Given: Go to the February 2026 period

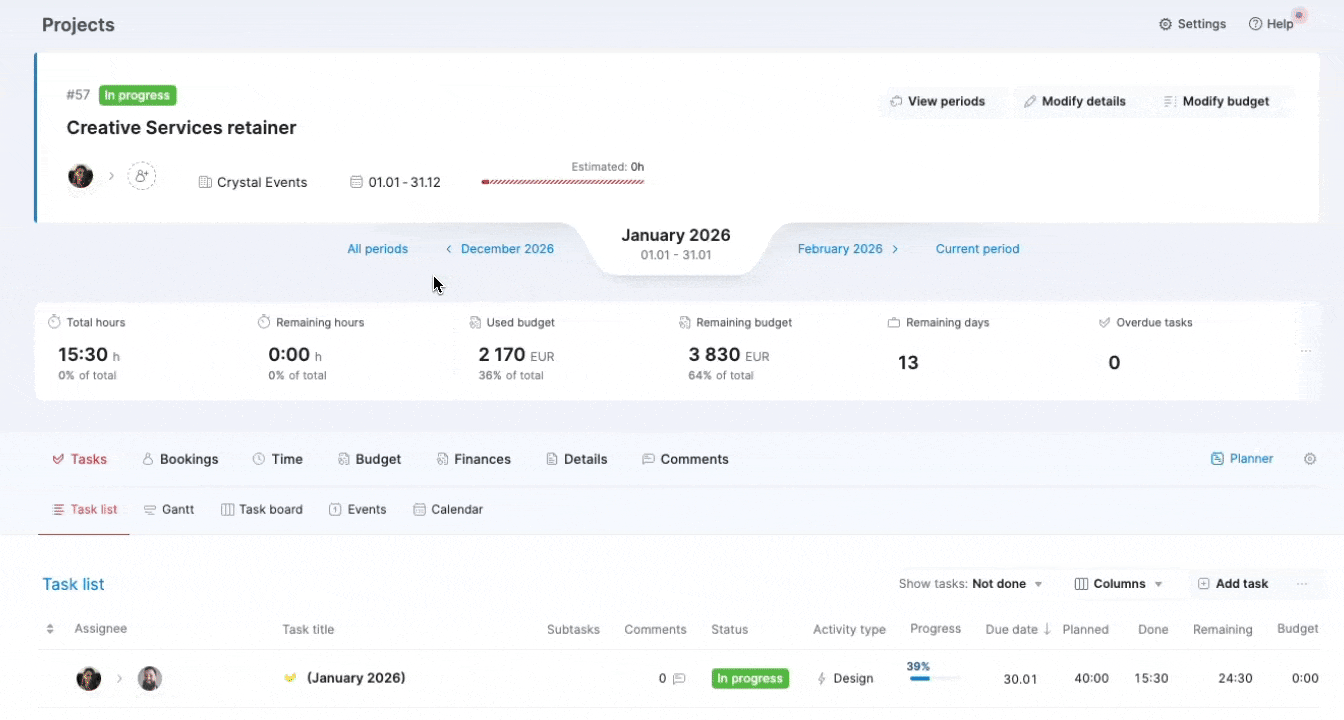Looking at the screenshot, I should pos(847,249).
